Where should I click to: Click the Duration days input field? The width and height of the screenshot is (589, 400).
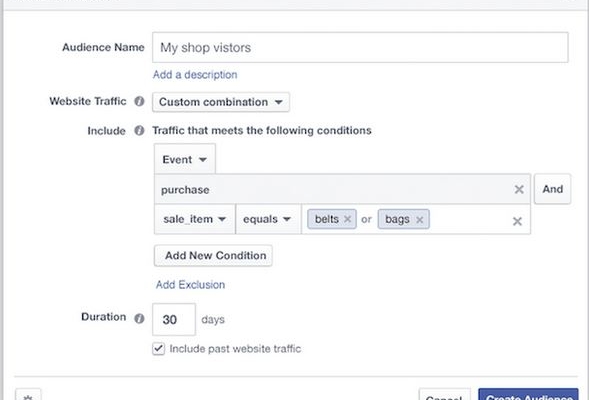[x=174, y=319]
